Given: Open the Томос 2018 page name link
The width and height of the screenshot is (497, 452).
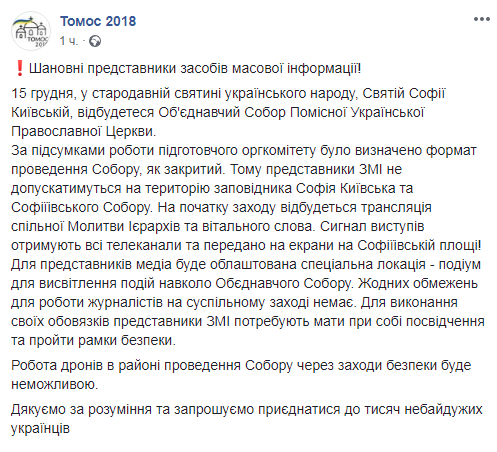Looking at the screenshot, I should coord(98,21).
